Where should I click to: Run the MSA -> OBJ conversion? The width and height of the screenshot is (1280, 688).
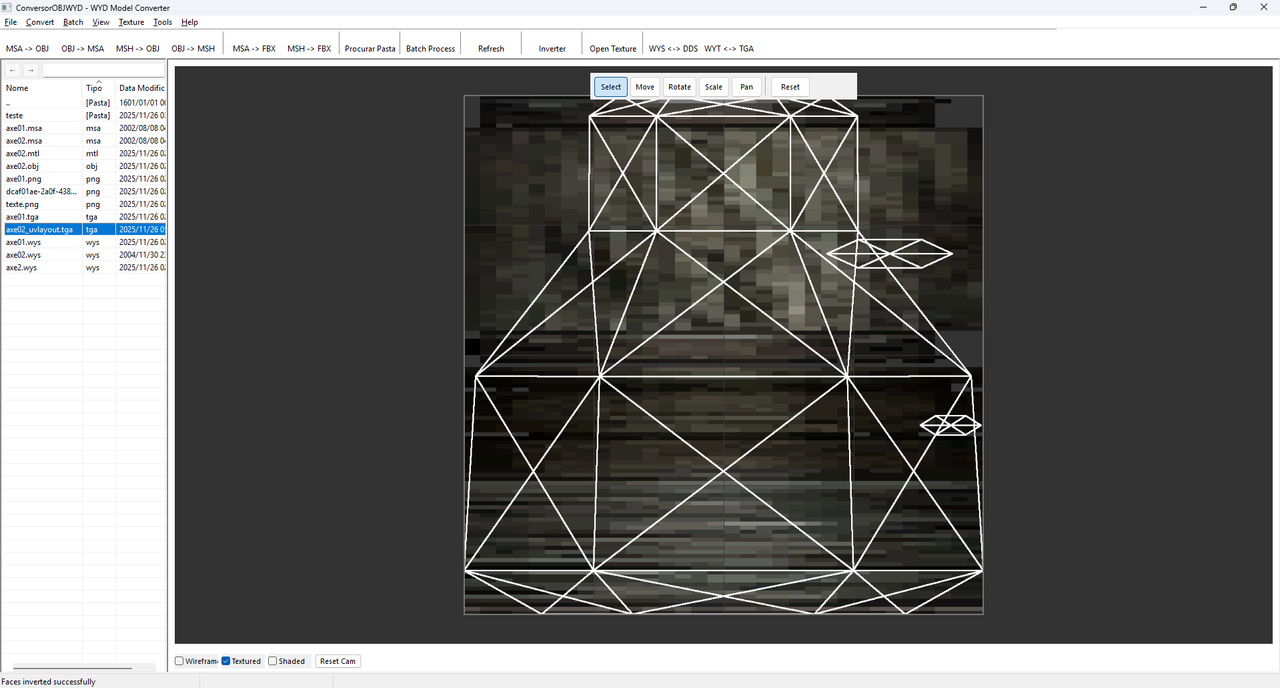pos(27,48)
